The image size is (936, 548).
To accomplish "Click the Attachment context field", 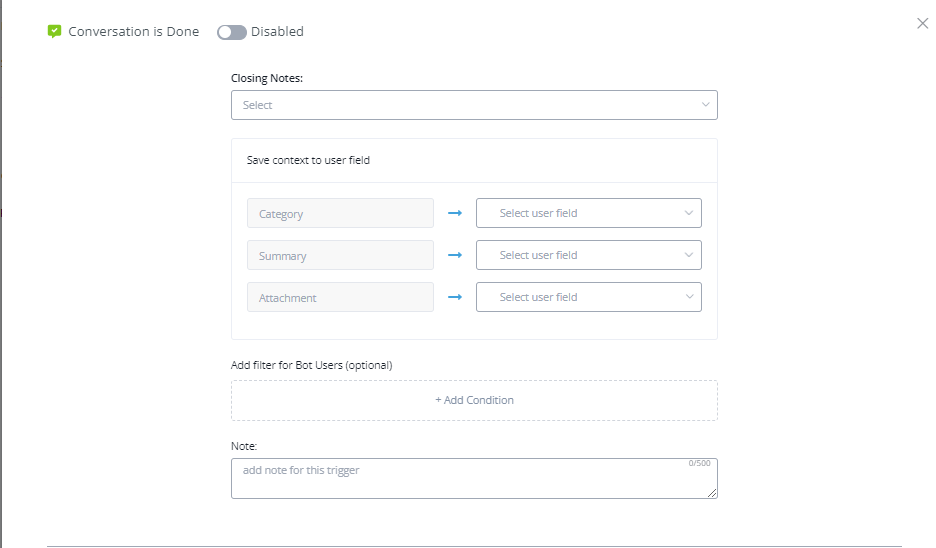I will tap(340, 297).
